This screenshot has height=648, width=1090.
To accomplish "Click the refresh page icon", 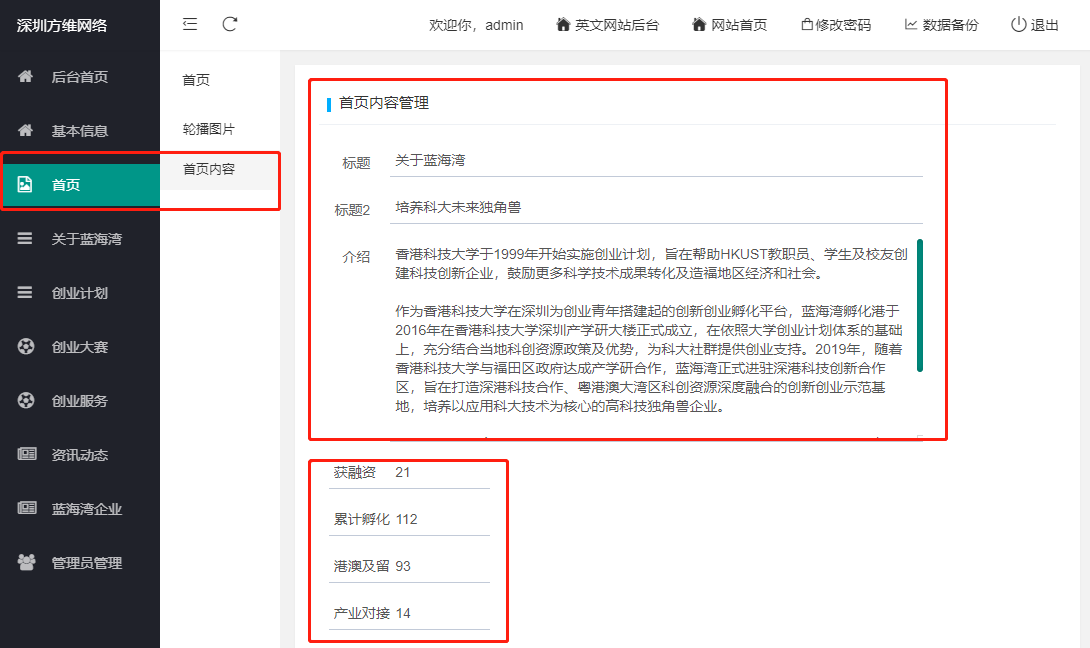I will coord(230,24).
